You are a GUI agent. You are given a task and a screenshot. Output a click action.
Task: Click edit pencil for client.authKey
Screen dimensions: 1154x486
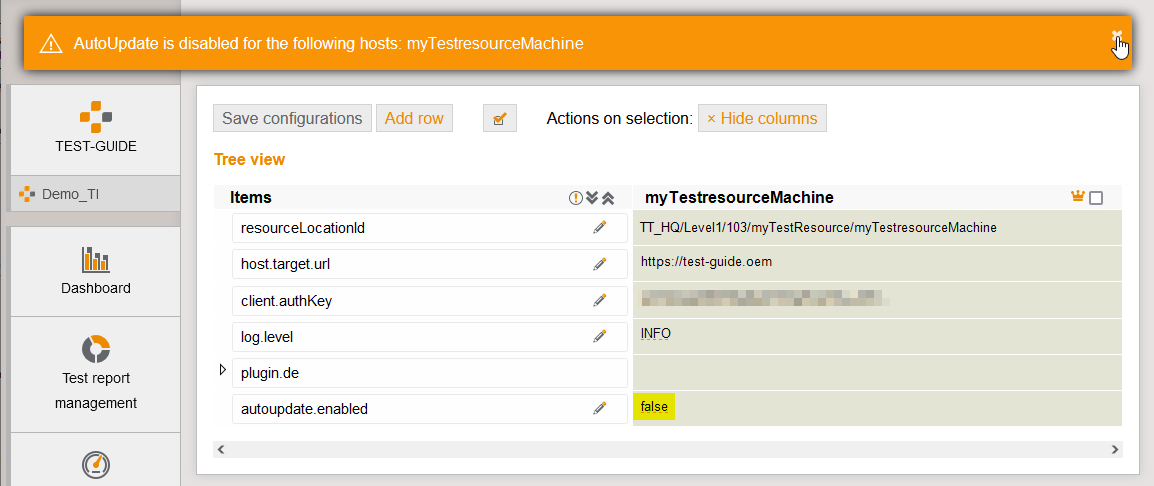click(599, 300)
